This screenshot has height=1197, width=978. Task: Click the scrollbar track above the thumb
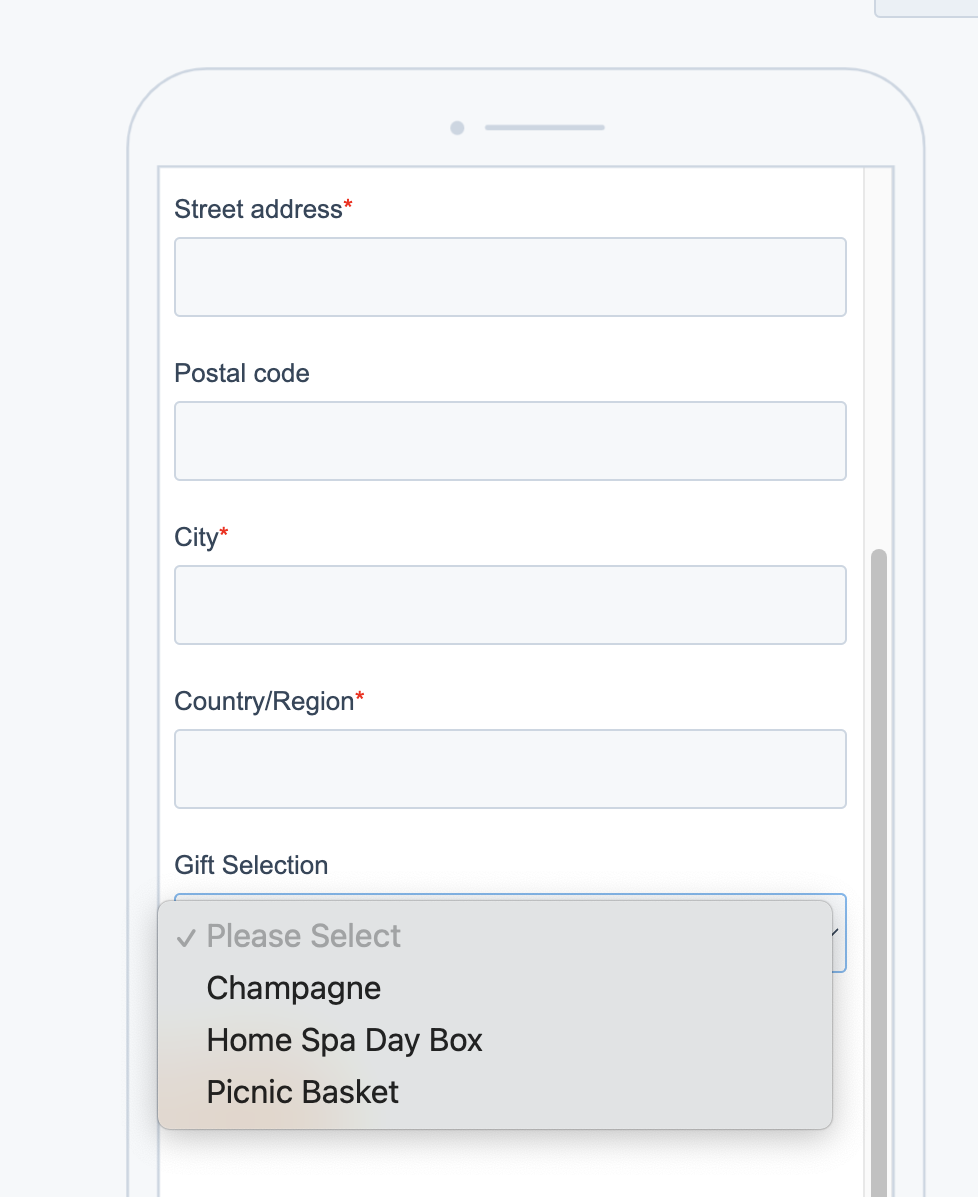click(879, 357)
